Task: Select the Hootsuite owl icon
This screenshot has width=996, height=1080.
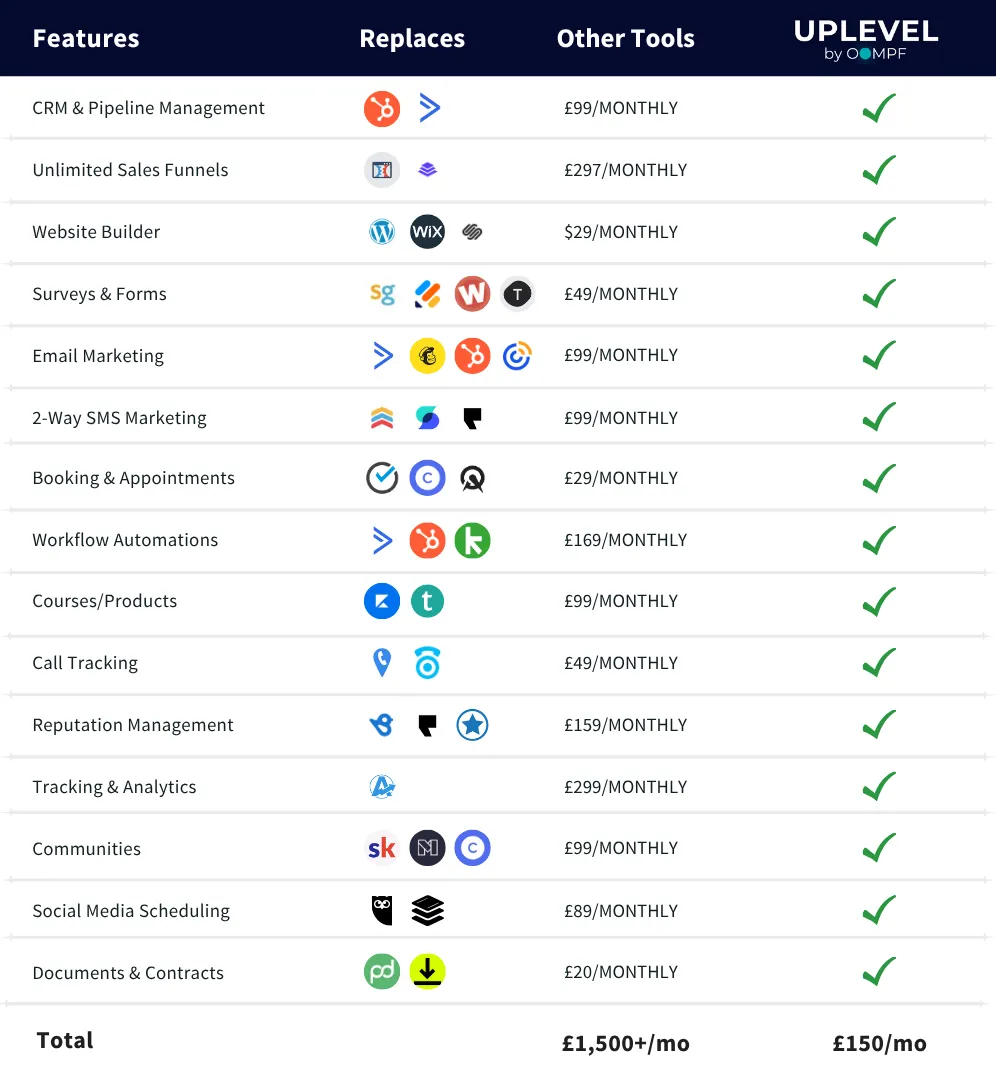Action: click(x=382, y=911)
